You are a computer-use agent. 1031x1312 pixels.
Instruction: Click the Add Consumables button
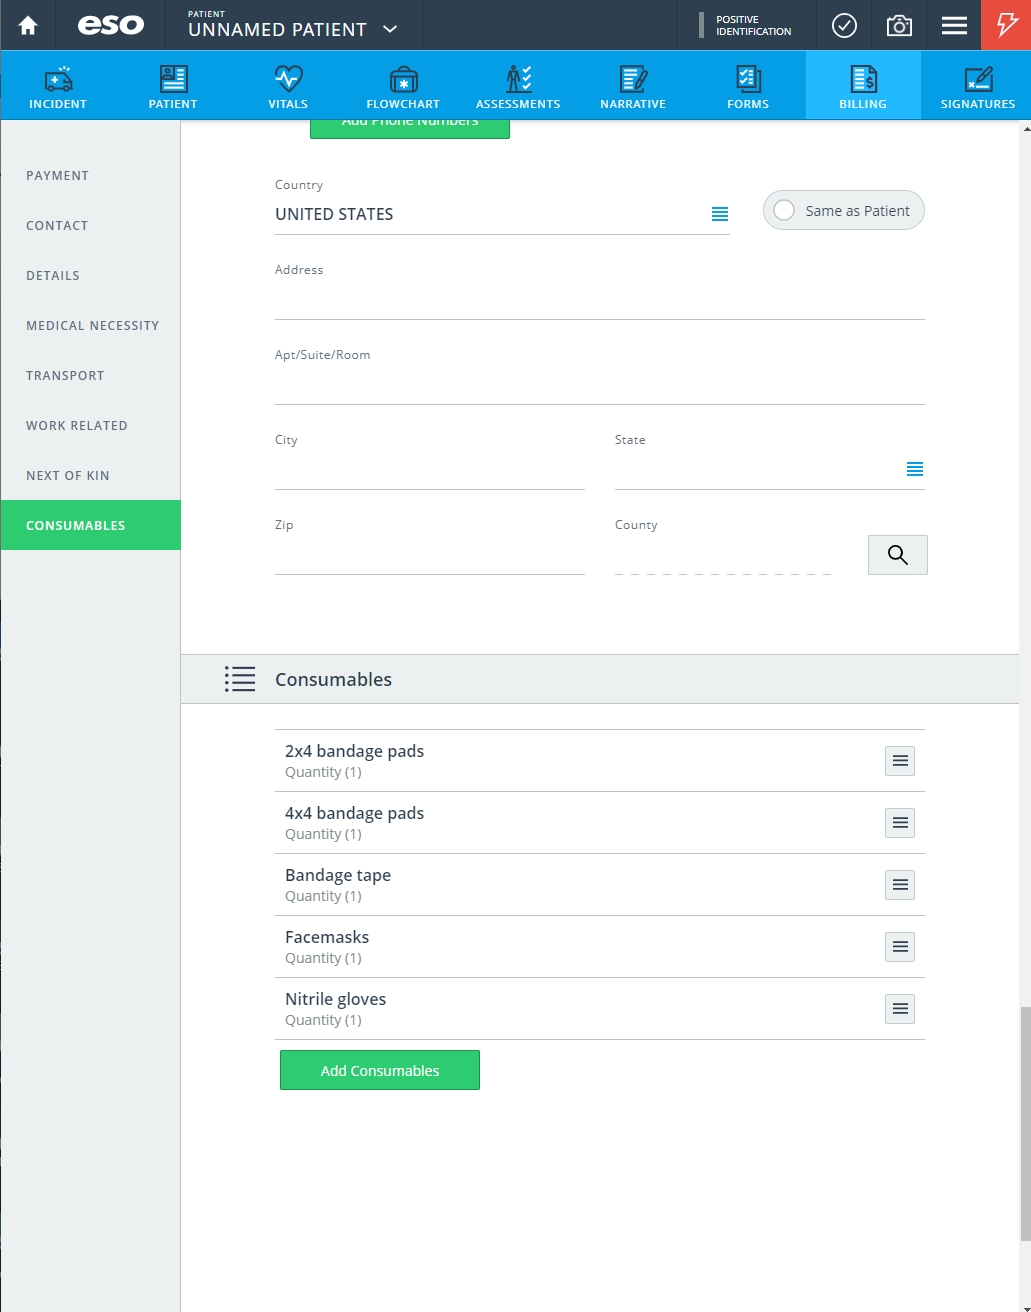(x=380, y=1070)
